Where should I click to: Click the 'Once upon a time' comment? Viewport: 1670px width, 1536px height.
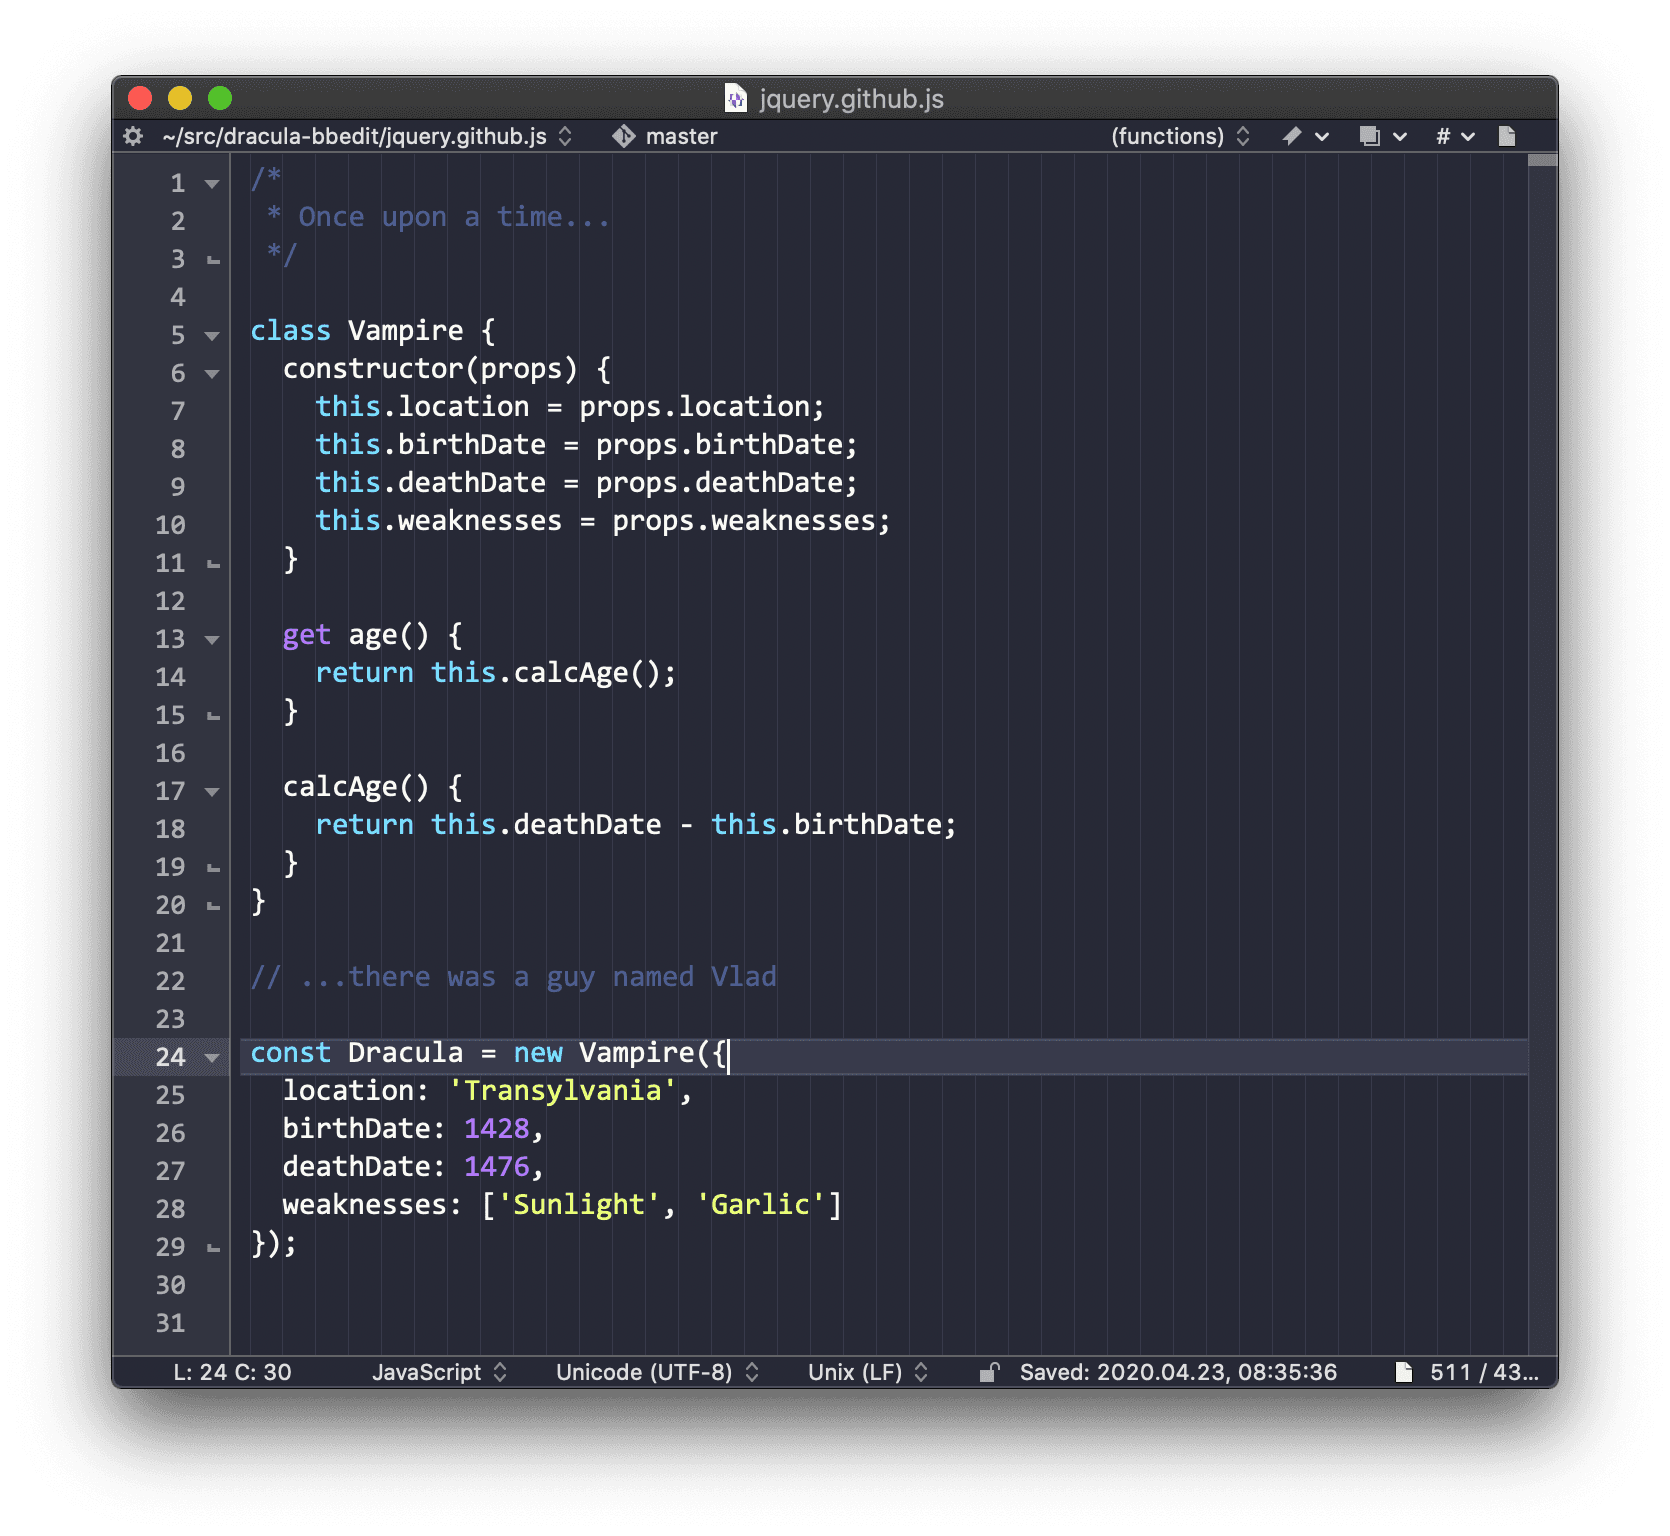454,217
